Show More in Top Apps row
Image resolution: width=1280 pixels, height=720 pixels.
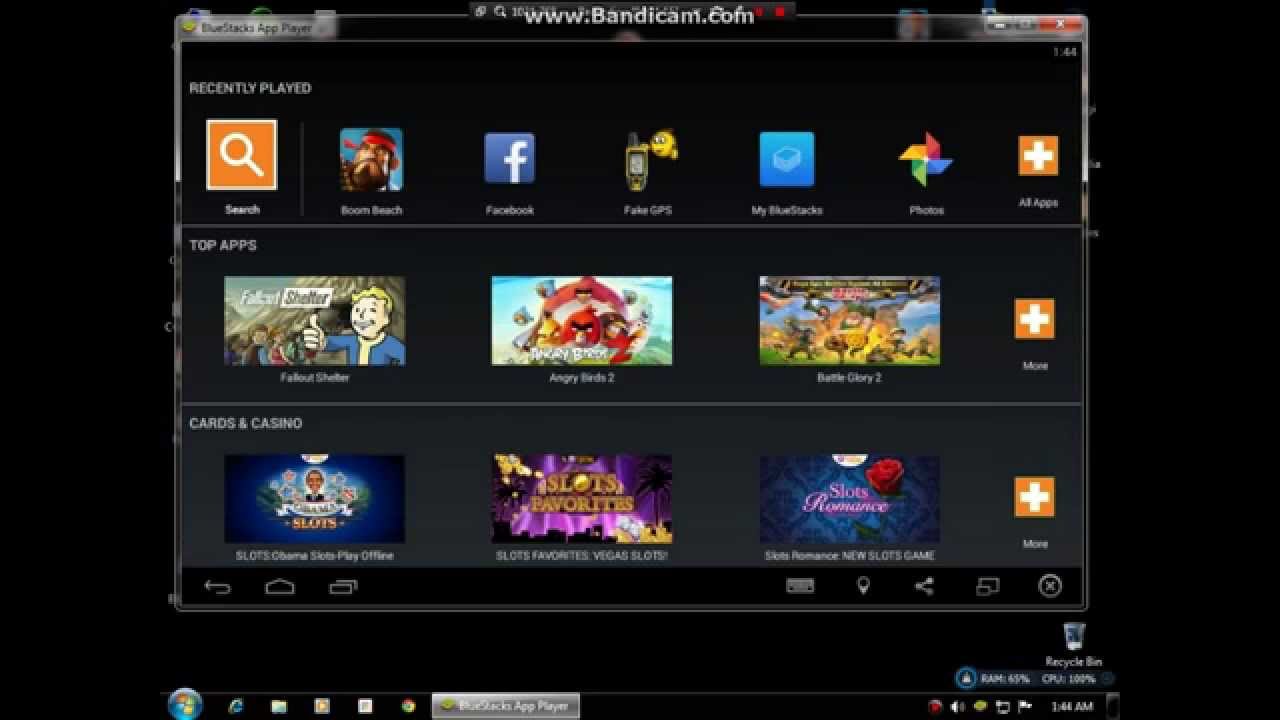(1035, 319)
